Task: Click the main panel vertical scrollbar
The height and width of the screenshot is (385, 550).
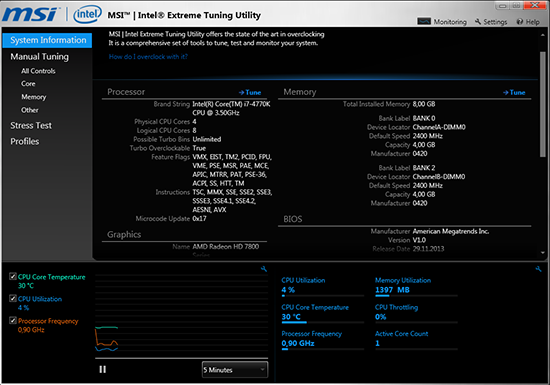Action: pos(543,104)
